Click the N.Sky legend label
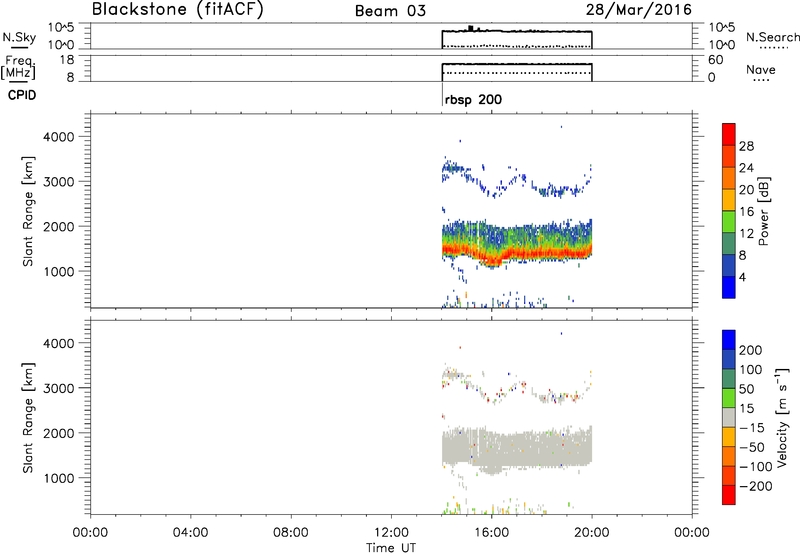 coord(19,37)
